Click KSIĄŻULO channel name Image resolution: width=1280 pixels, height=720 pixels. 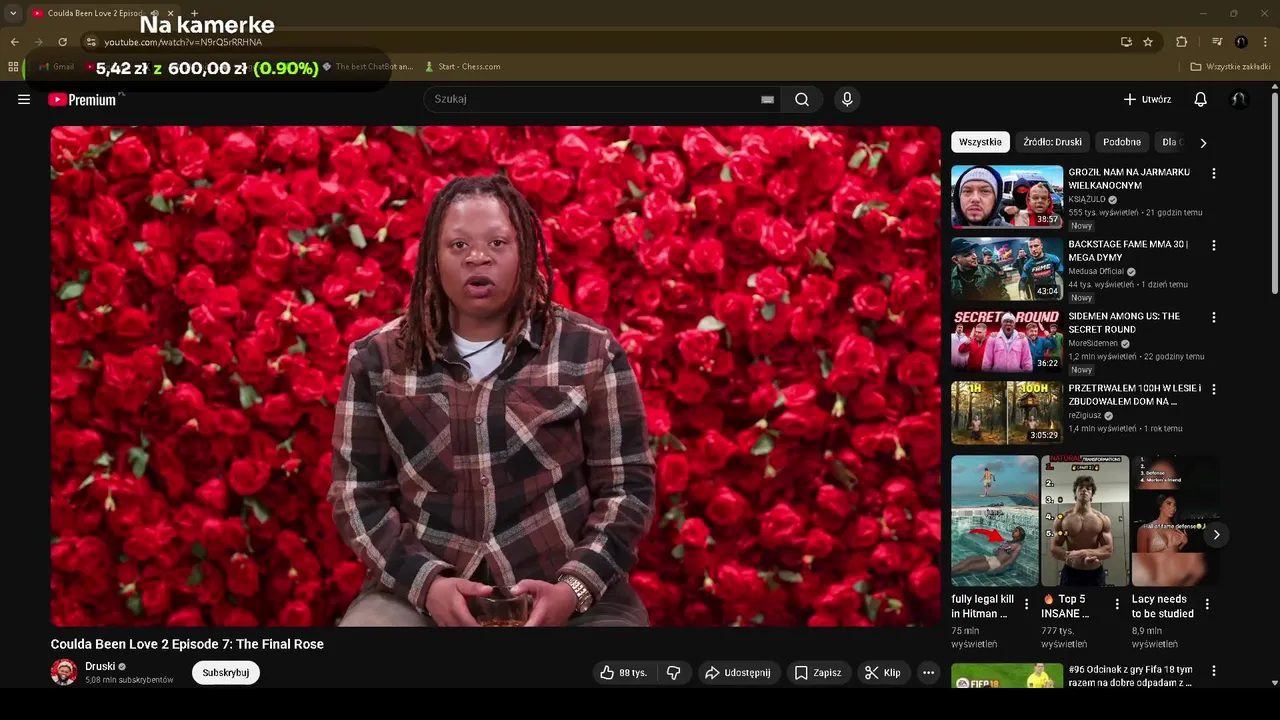tap(1087, 199)
